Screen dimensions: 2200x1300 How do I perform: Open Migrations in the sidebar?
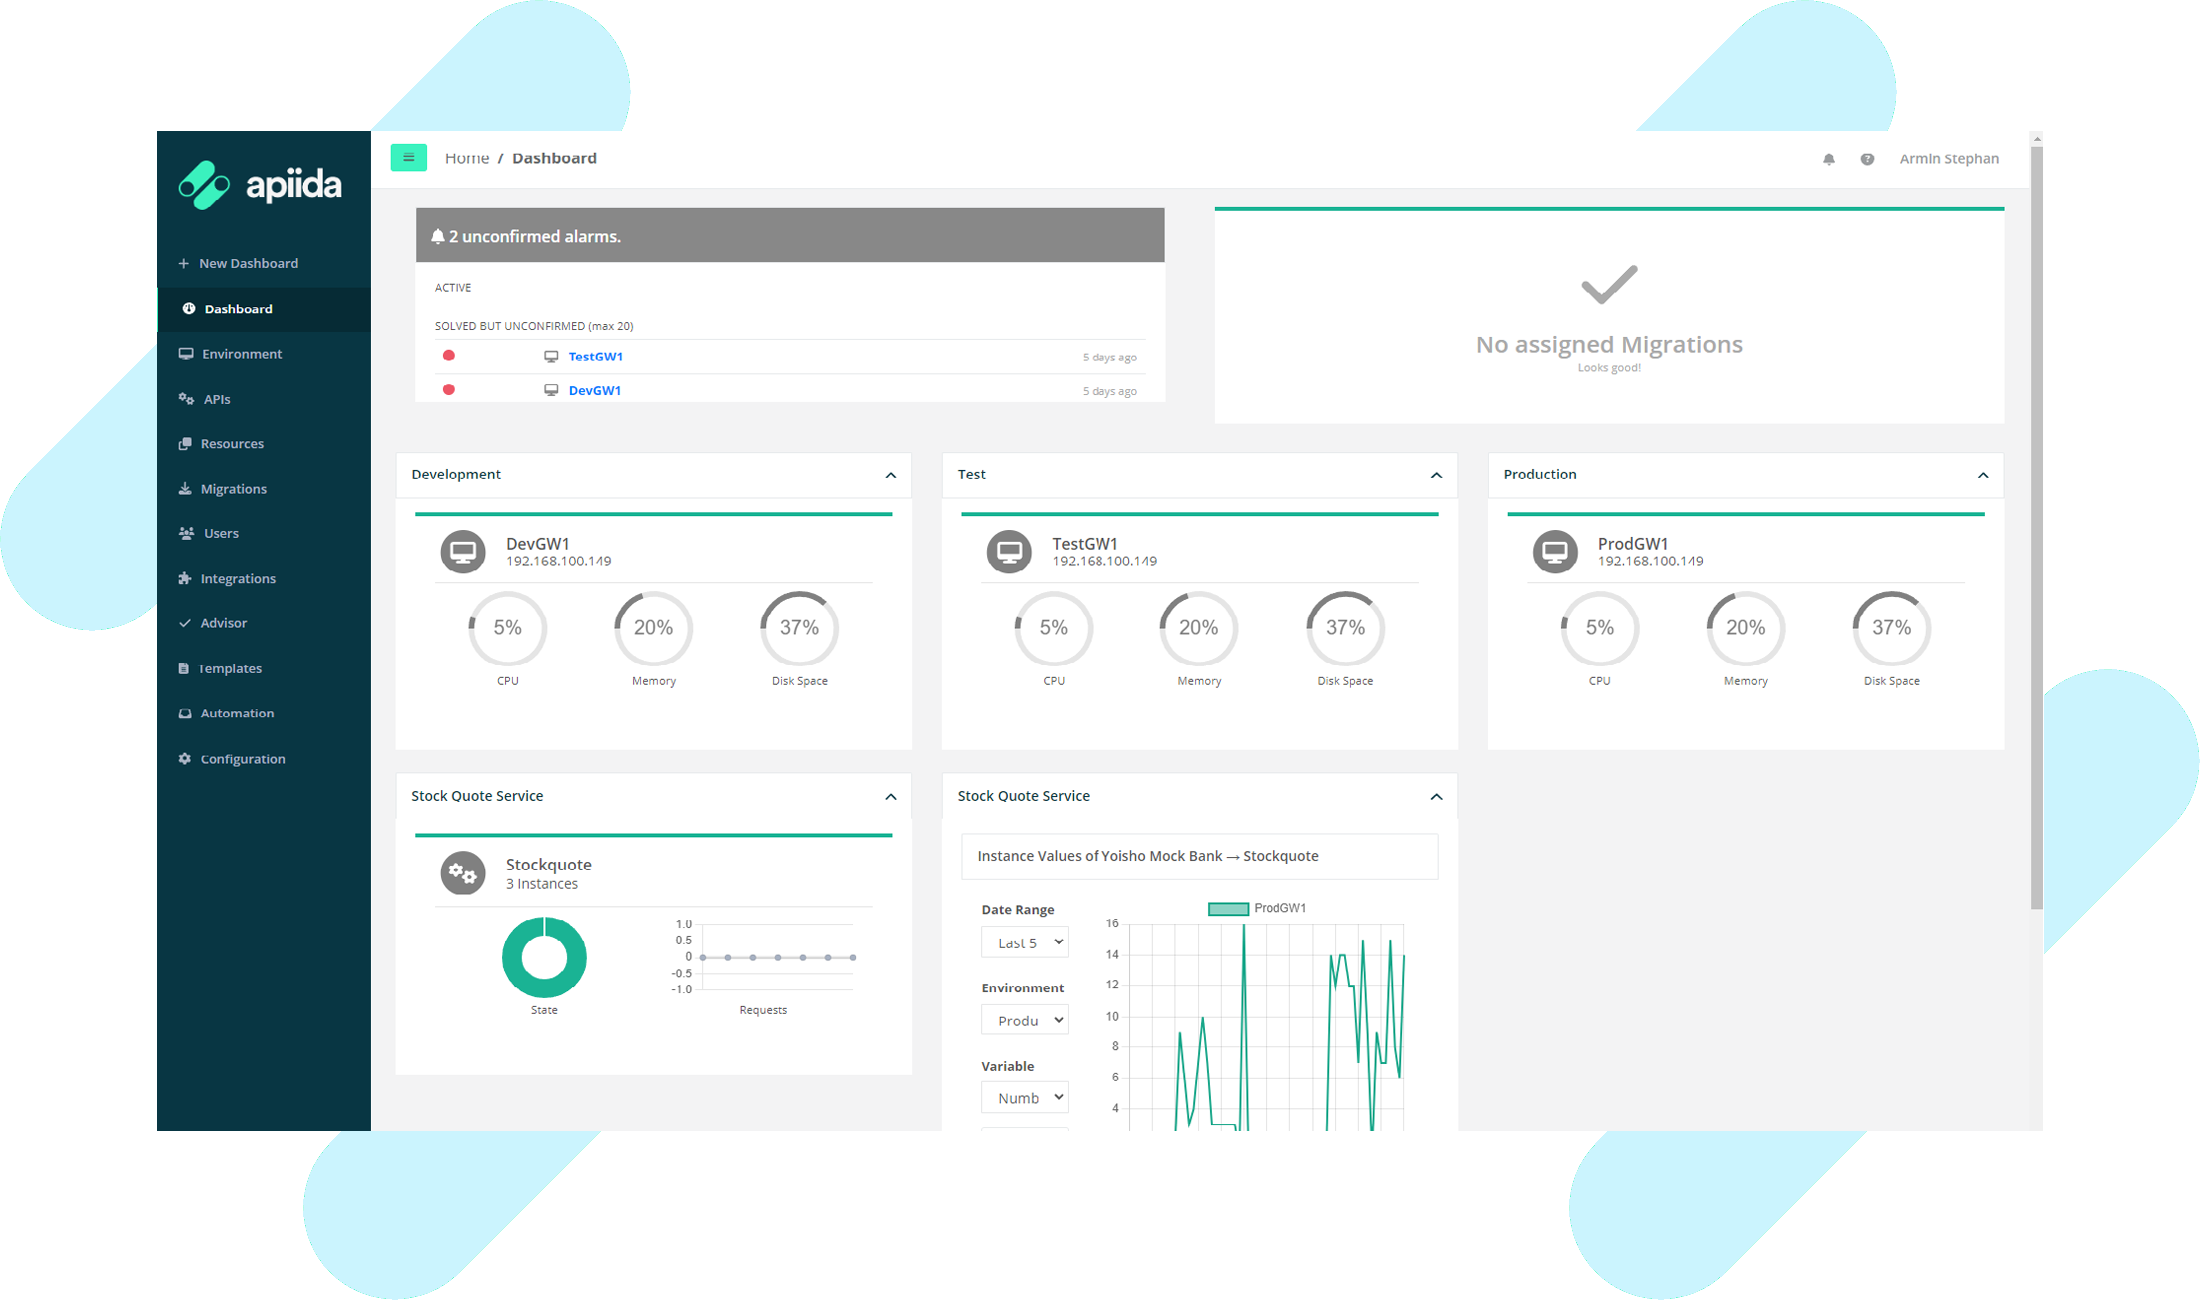(233, 489)
